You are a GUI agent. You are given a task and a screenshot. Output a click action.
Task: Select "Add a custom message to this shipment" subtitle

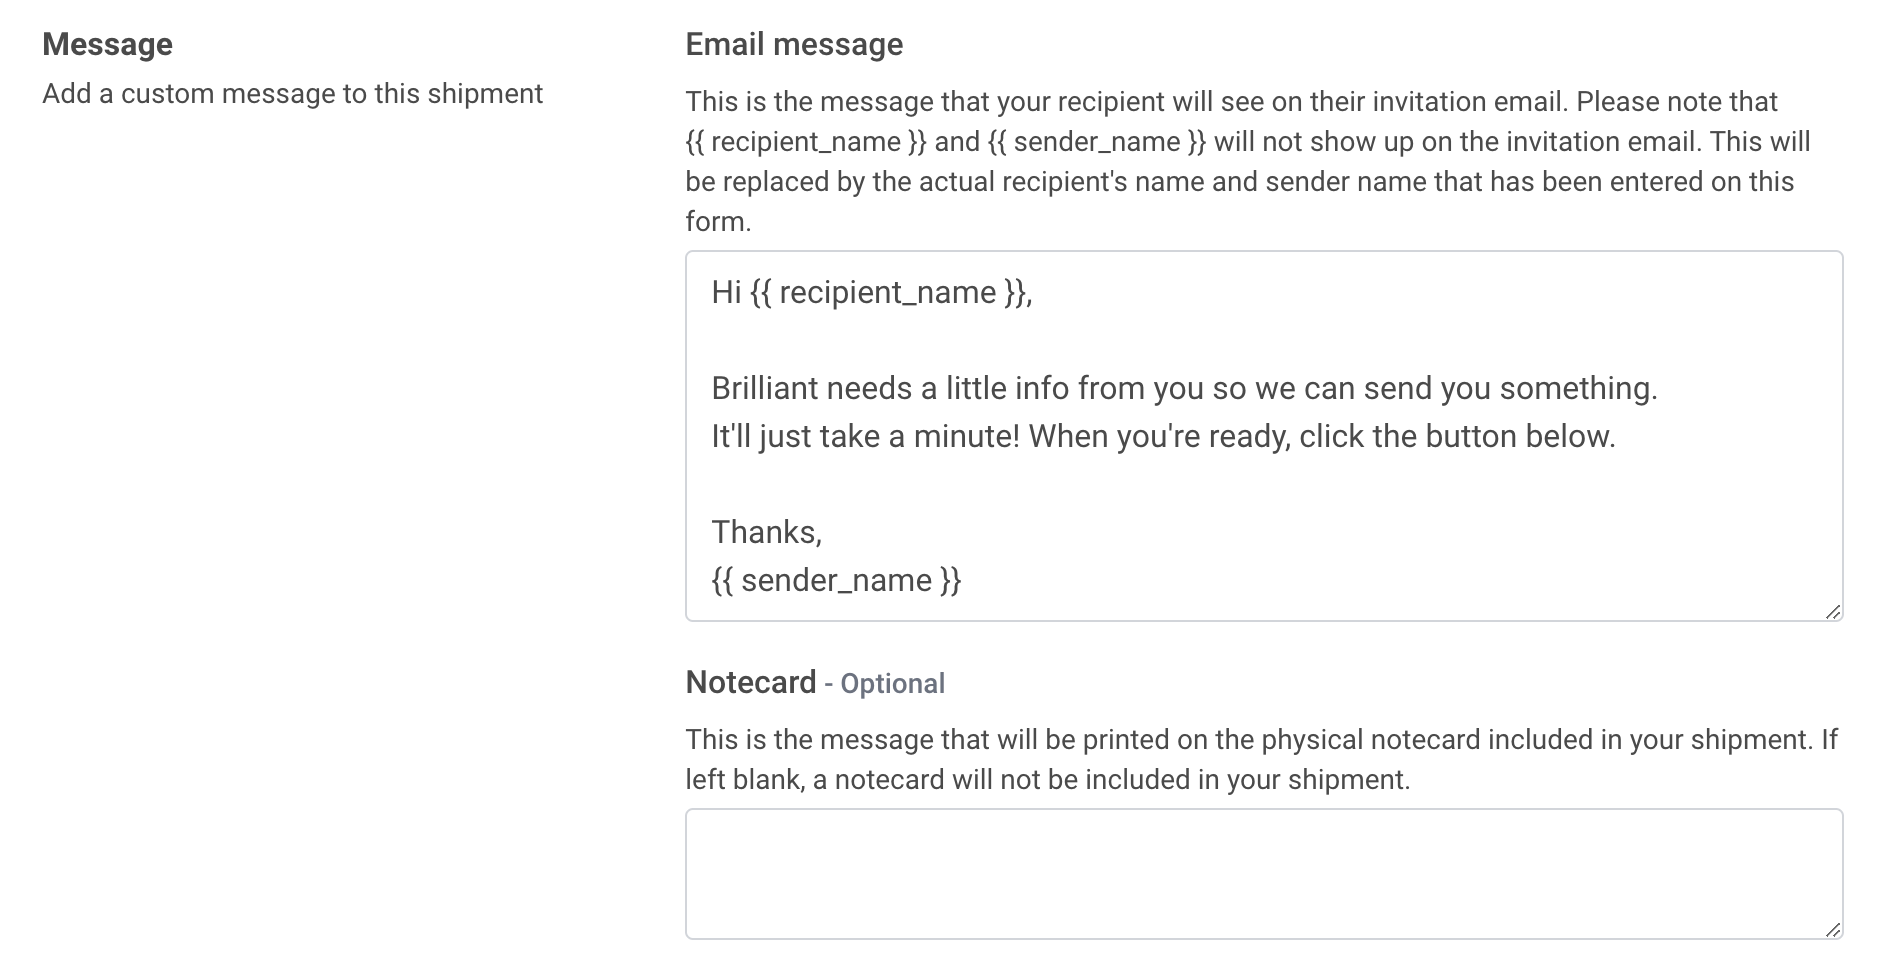[x=293, y=94]
